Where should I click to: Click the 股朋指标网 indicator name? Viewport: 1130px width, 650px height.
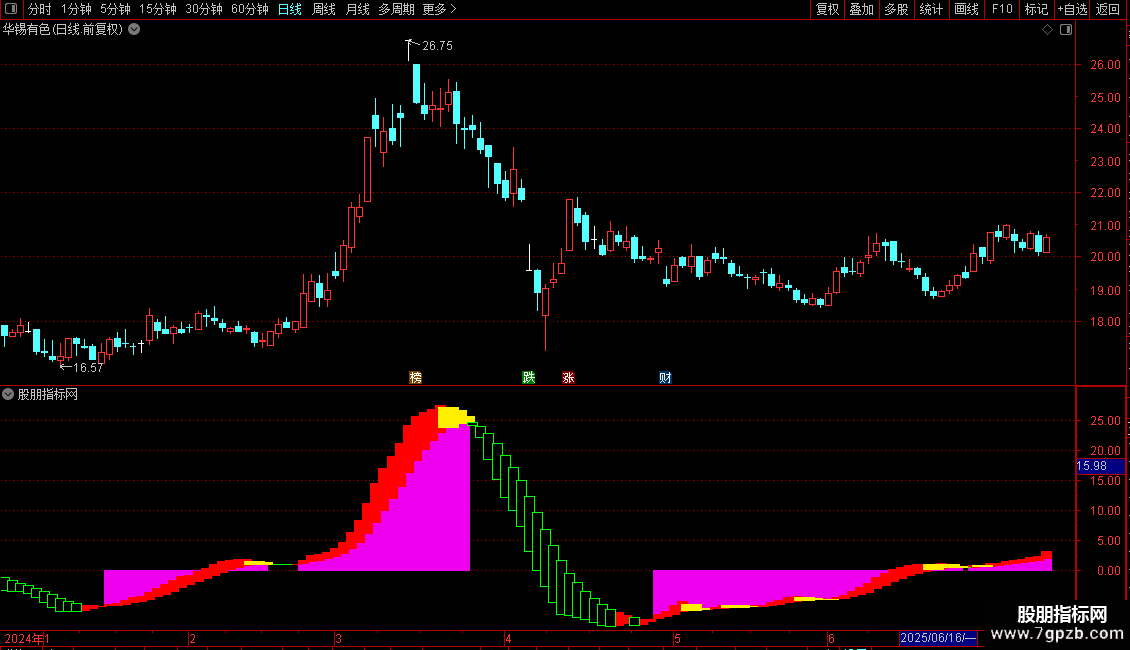tap(48, 394)
